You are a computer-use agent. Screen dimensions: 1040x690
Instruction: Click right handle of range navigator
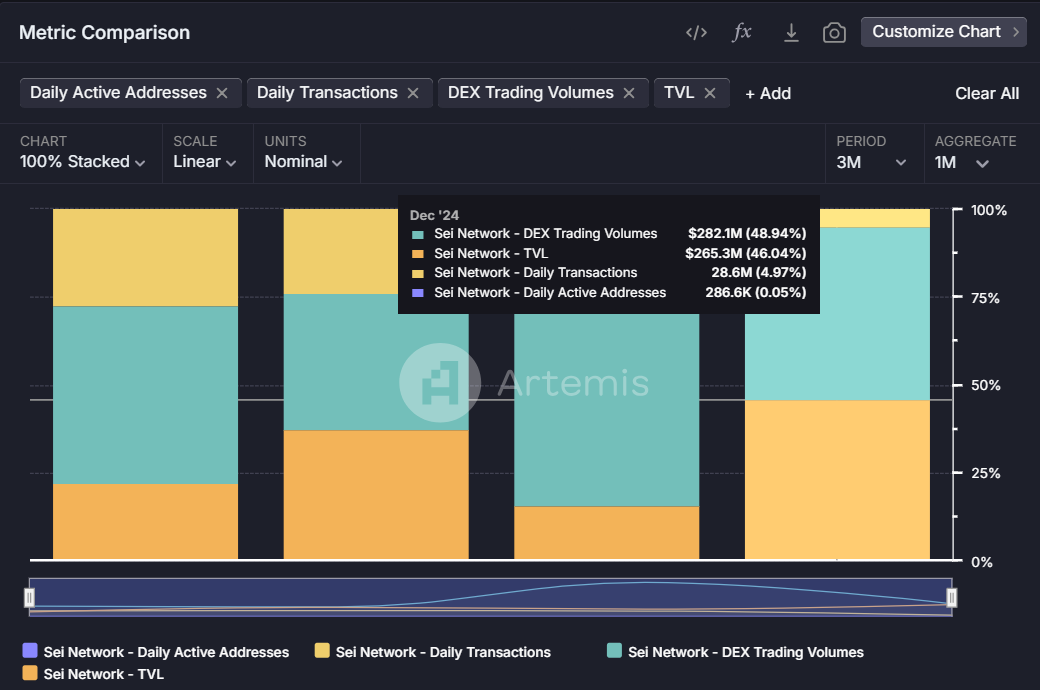952,598
